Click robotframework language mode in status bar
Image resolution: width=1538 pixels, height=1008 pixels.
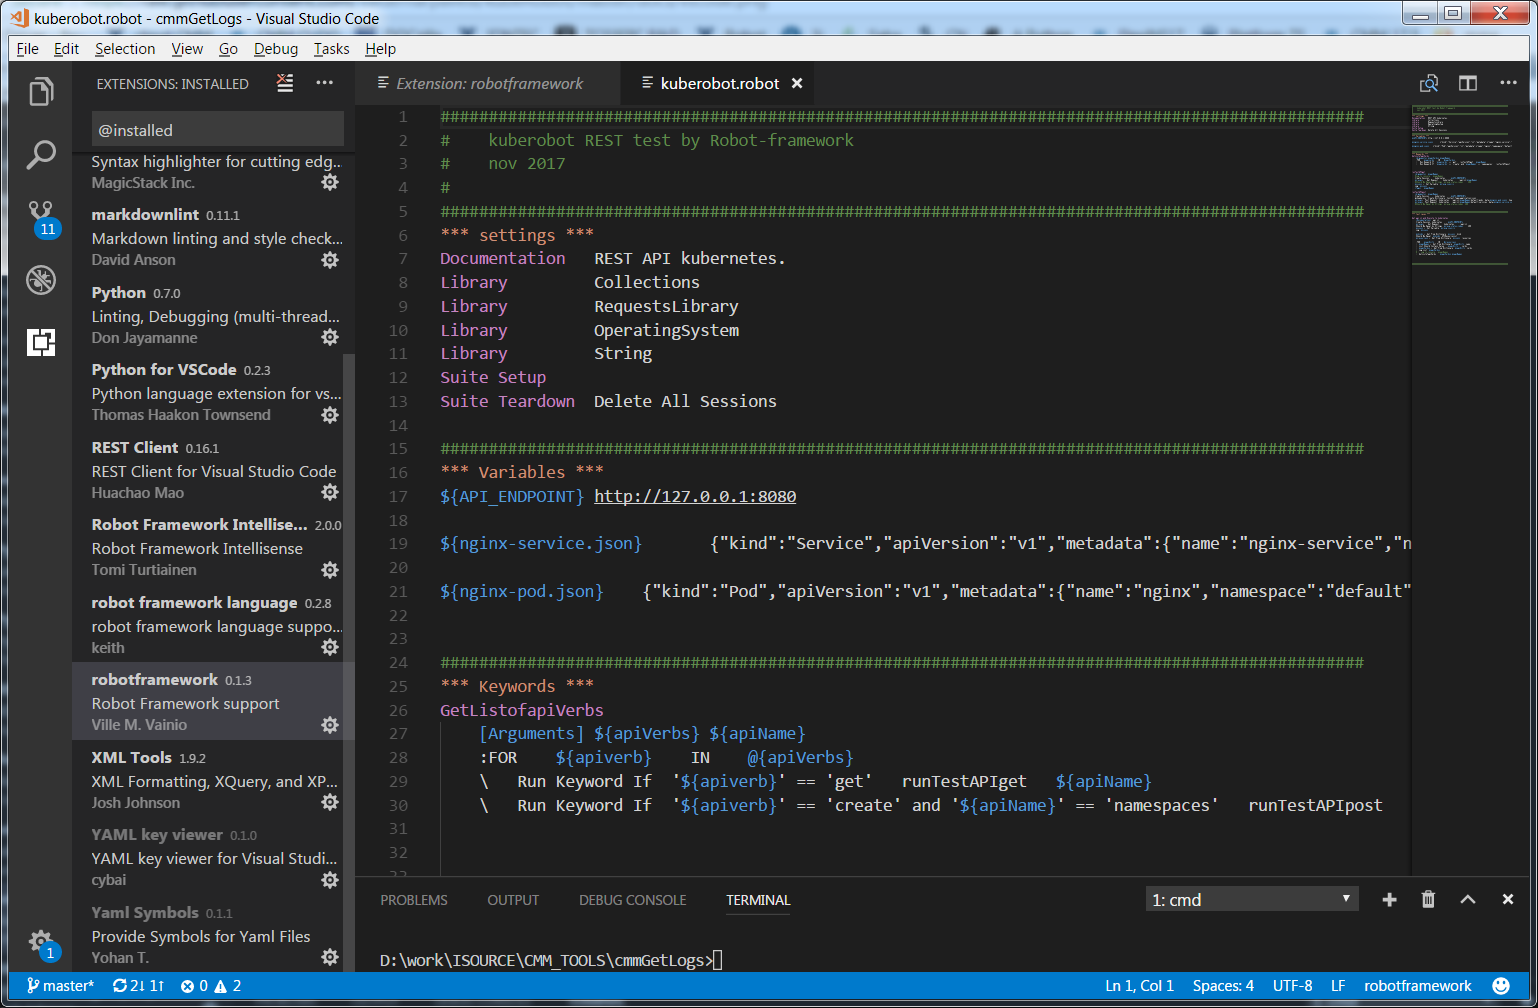1417,986
